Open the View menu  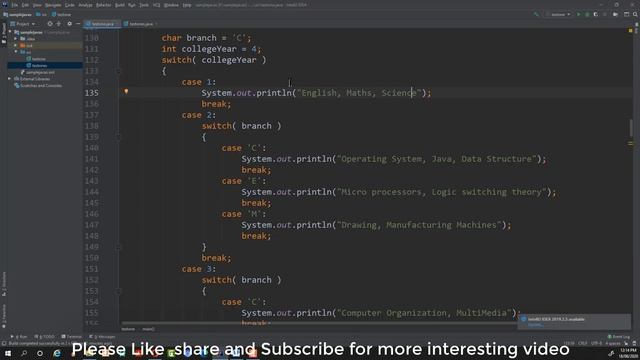[37, 5]
